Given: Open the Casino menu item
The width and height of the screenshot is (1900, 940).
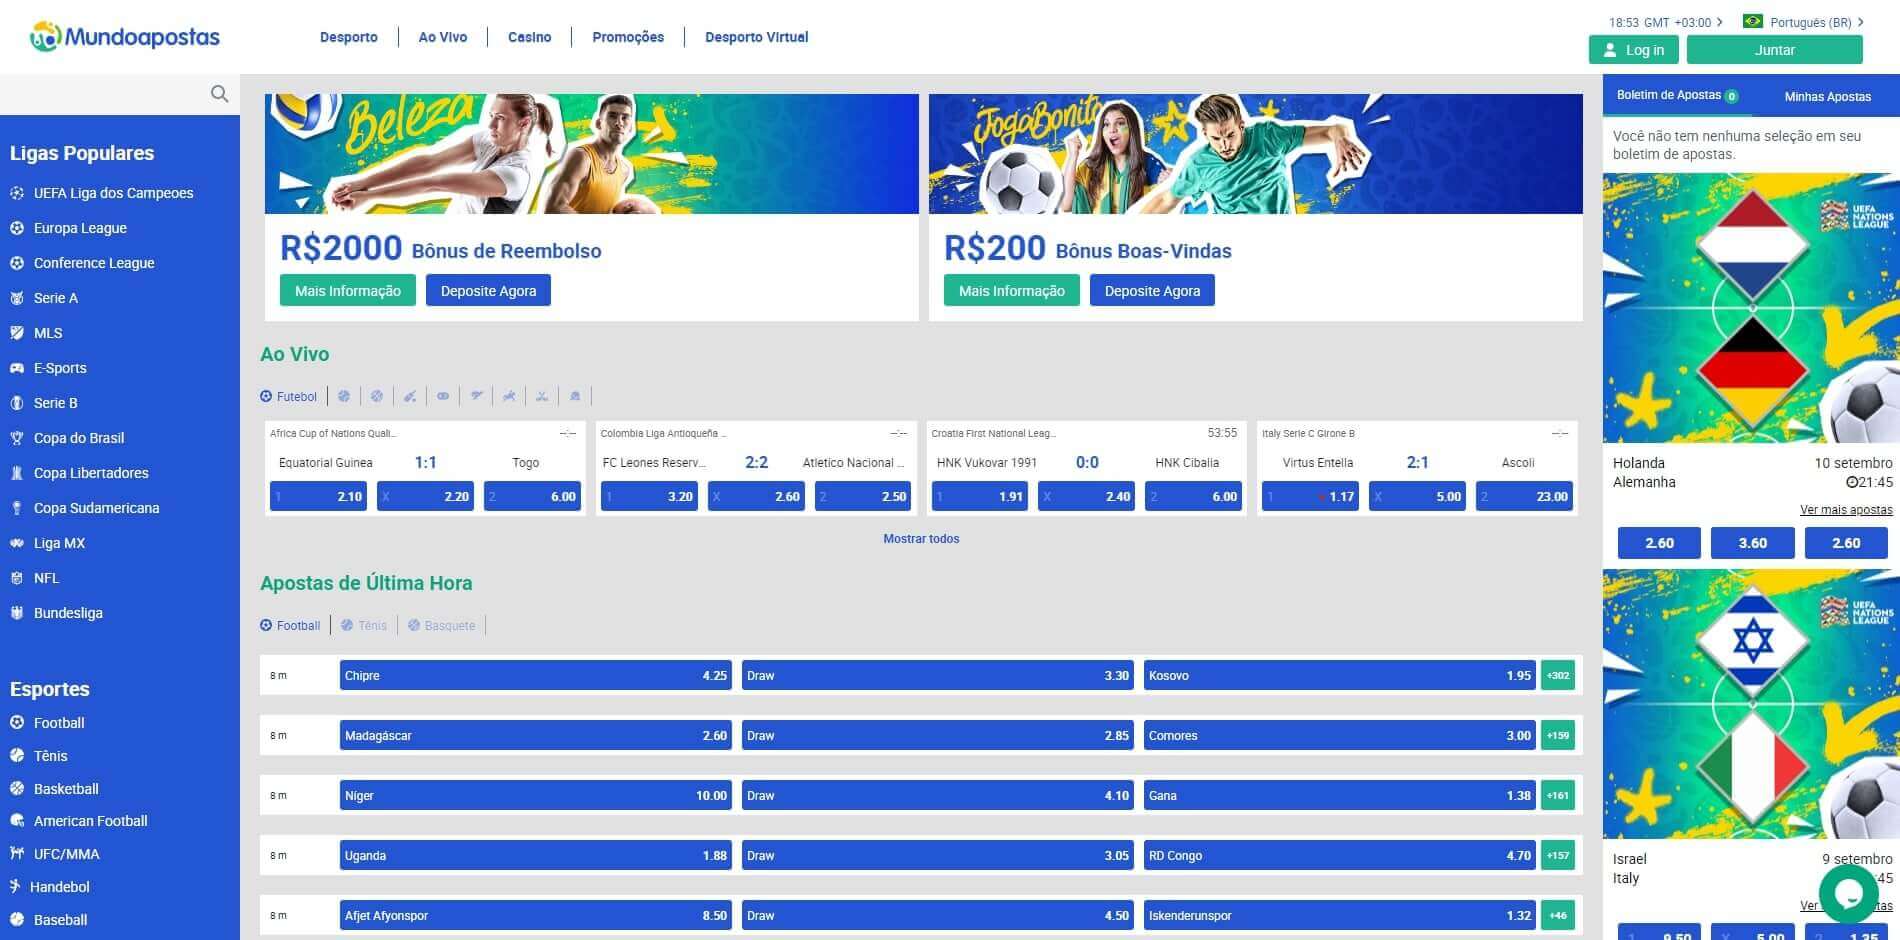Looking at the screenshot, I should [528, 37].
